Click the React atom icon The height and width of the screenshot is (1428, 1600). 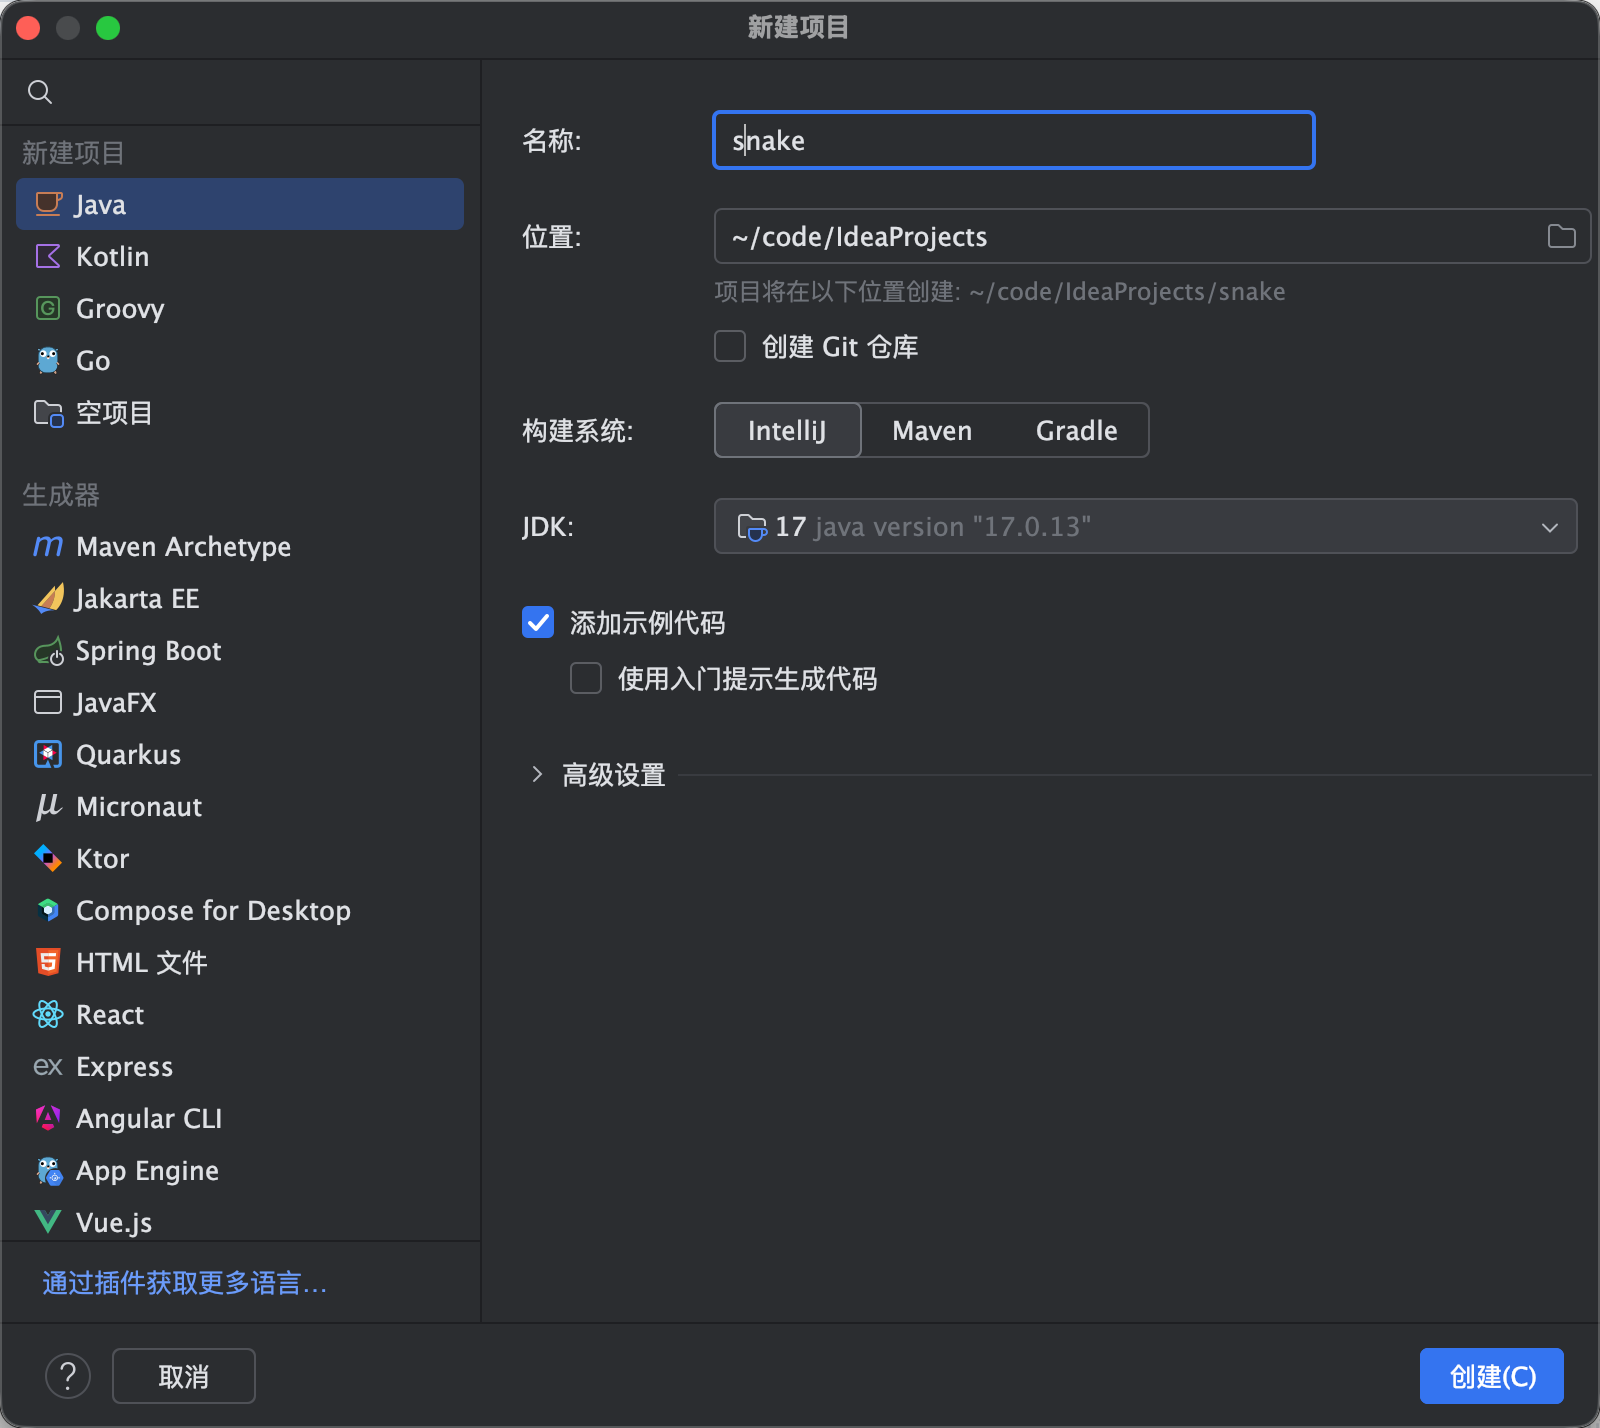tap(48, 1014)
